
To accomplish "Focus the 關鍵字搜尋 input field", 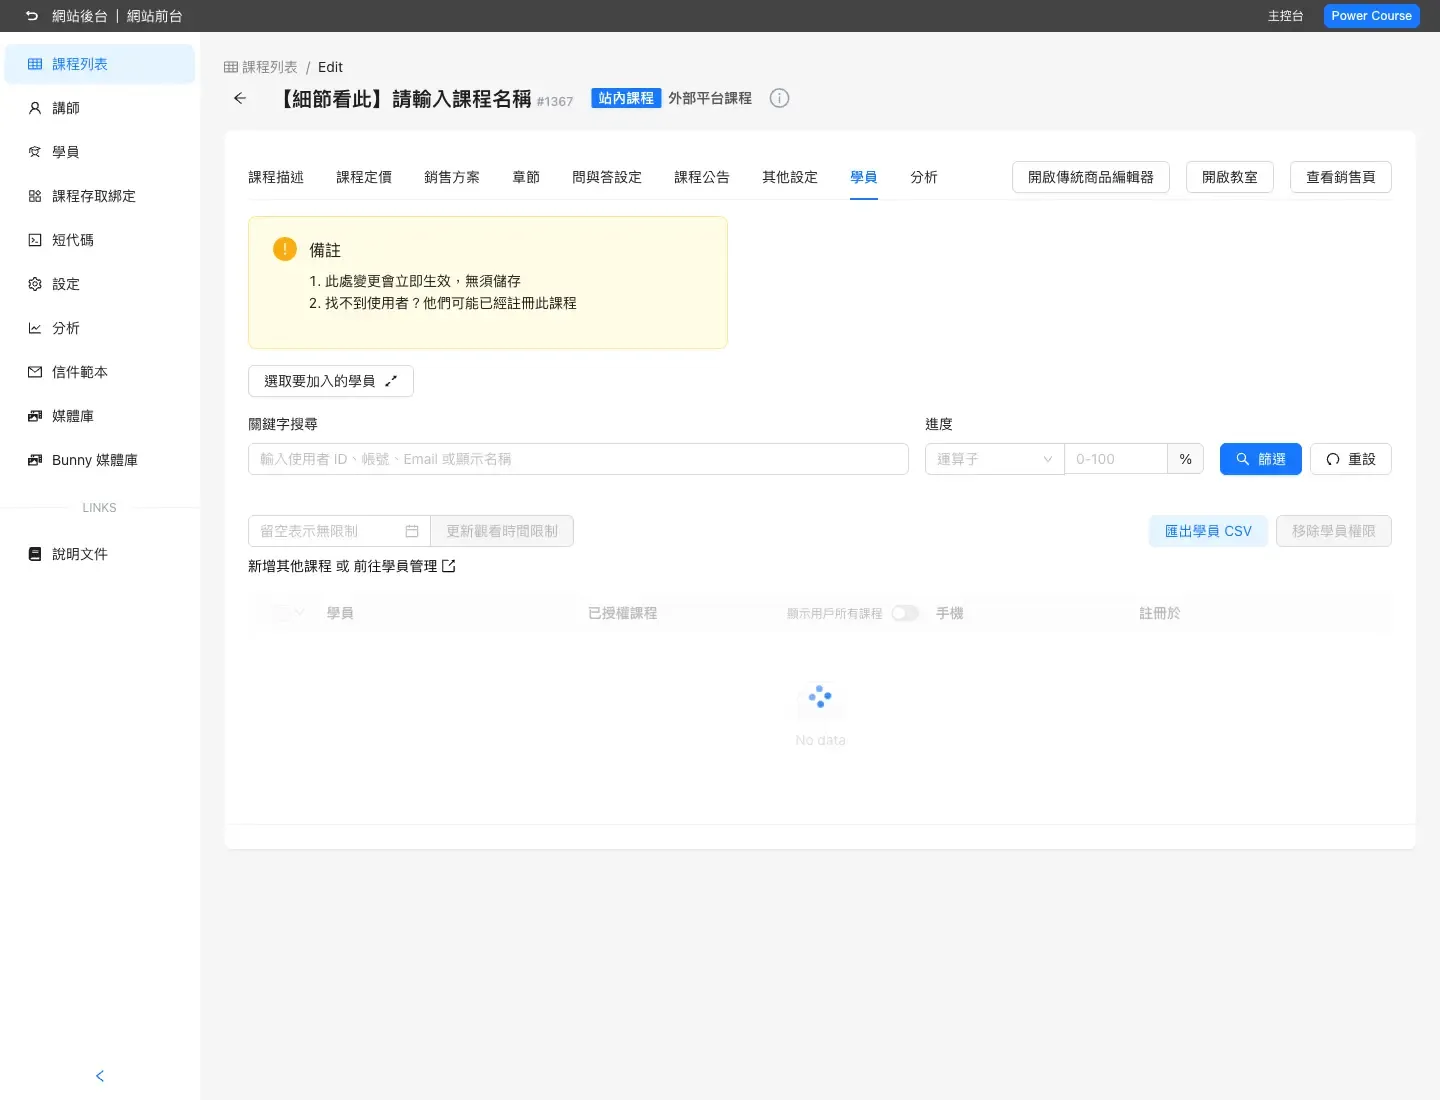I will tap(578, 459).
